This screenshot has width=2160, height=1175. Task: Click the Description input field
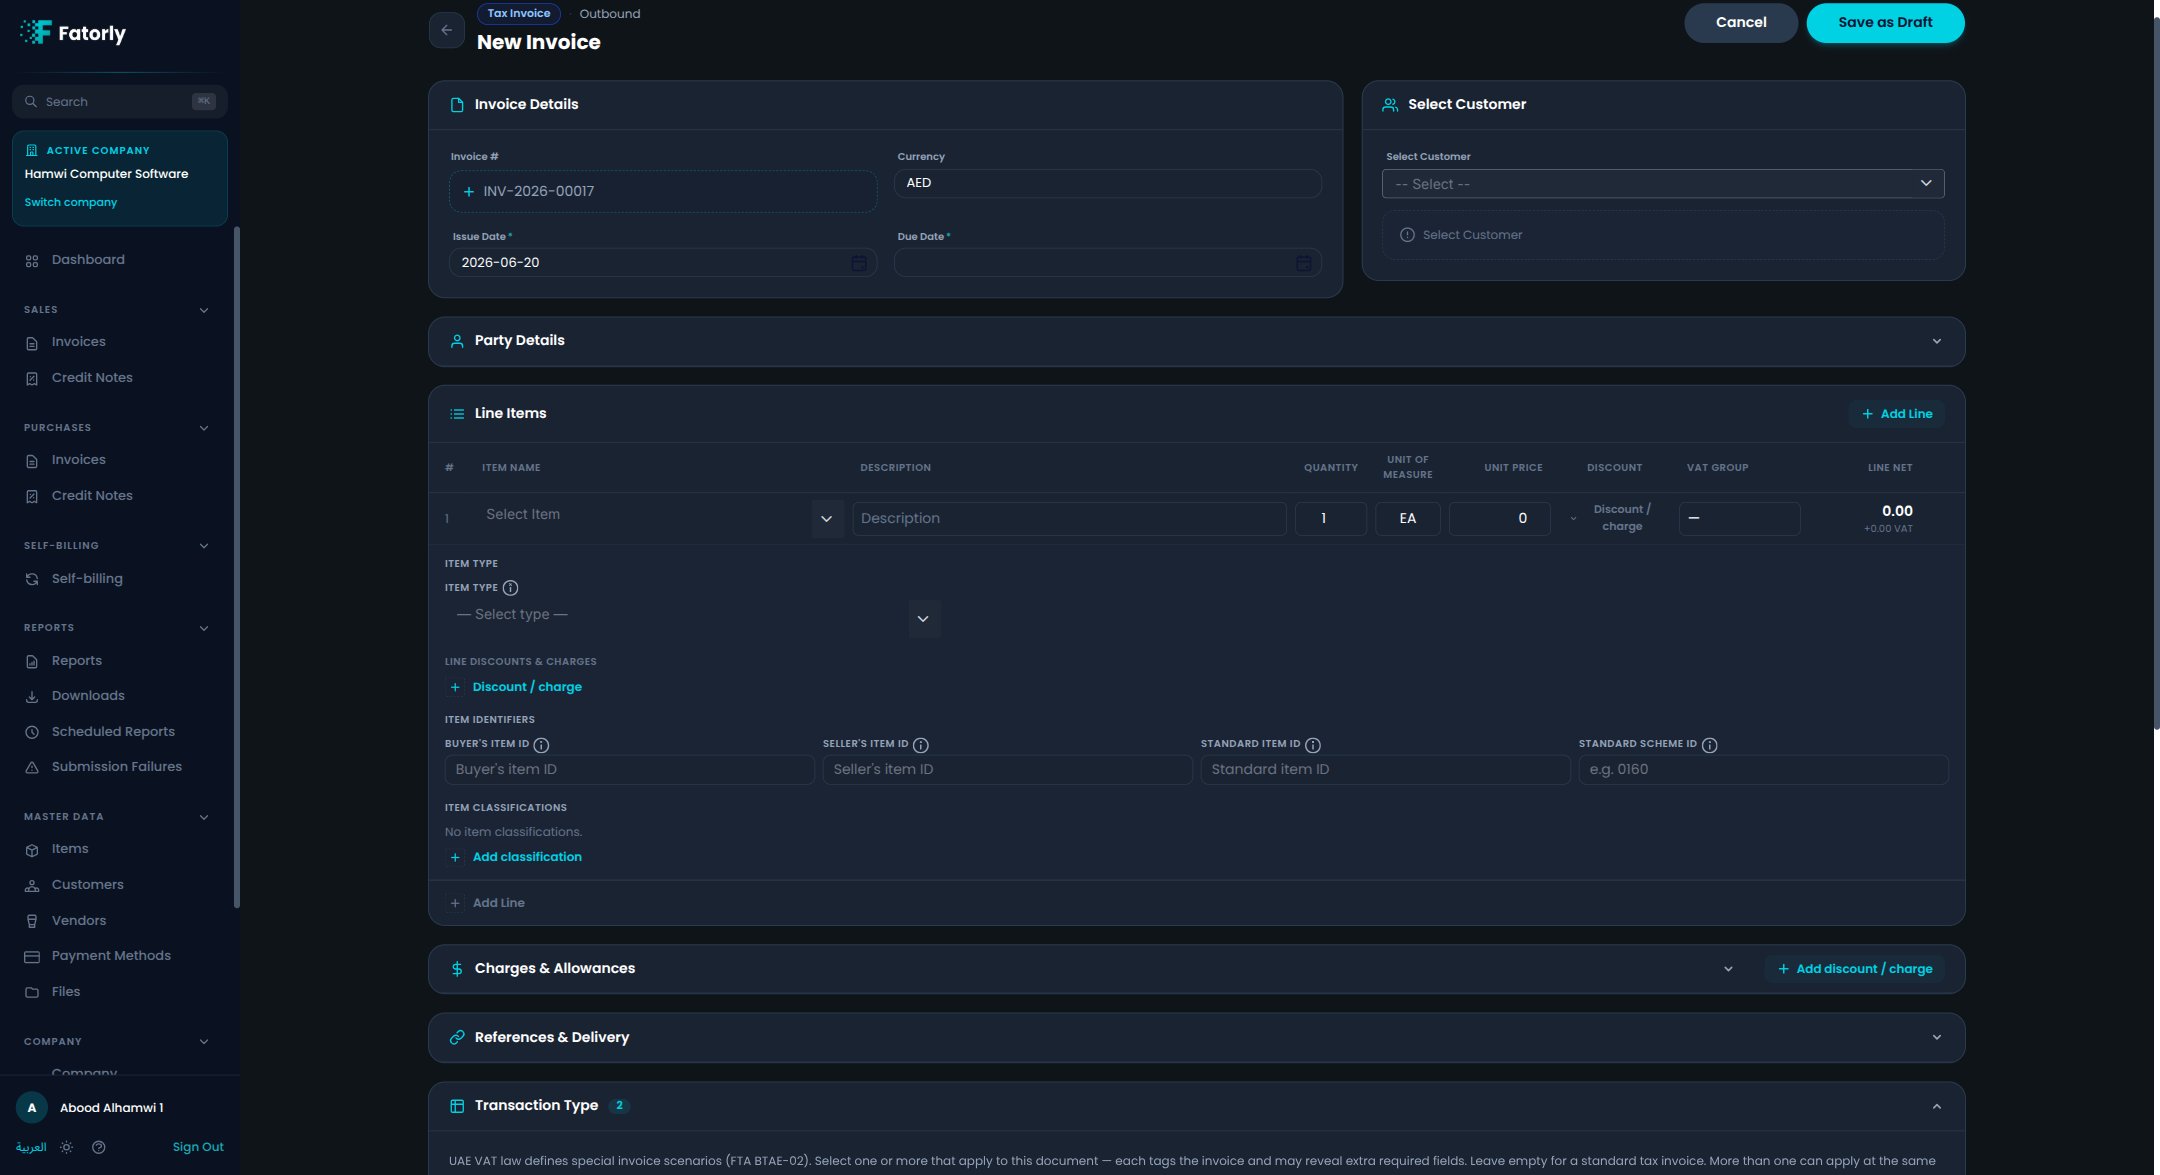(1069, 518)
